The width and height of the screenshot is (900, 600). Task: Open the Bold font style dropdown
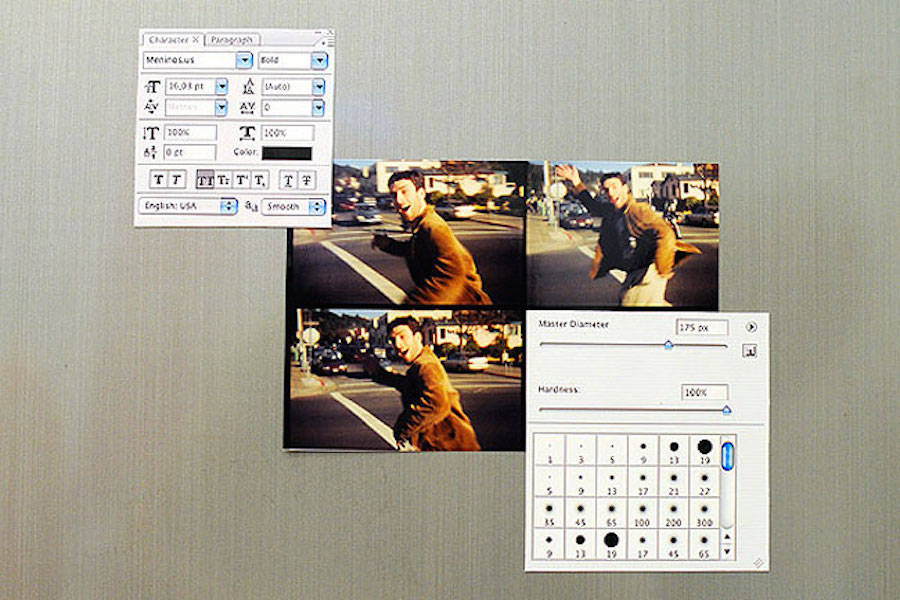click(318, 60)
